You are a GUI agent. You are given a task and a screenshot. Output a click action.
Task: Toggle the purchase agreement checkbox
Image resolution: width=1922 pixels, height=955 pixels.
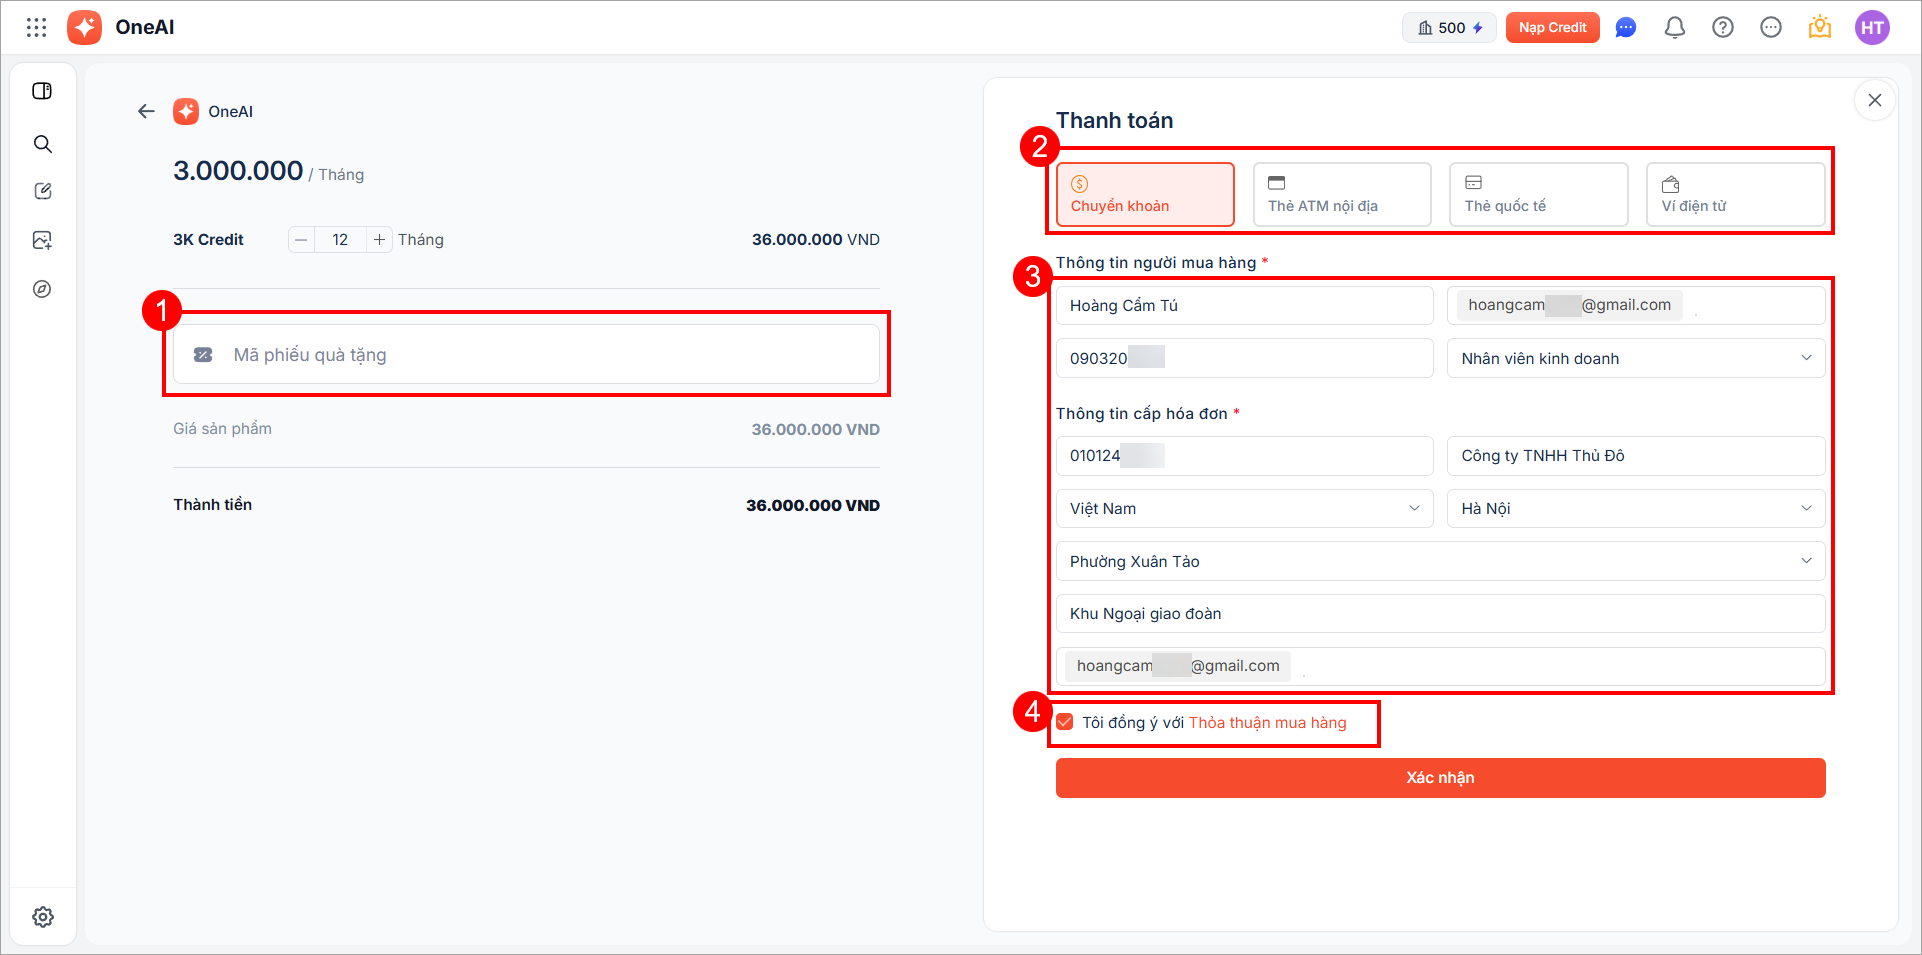pos(1065,722)
